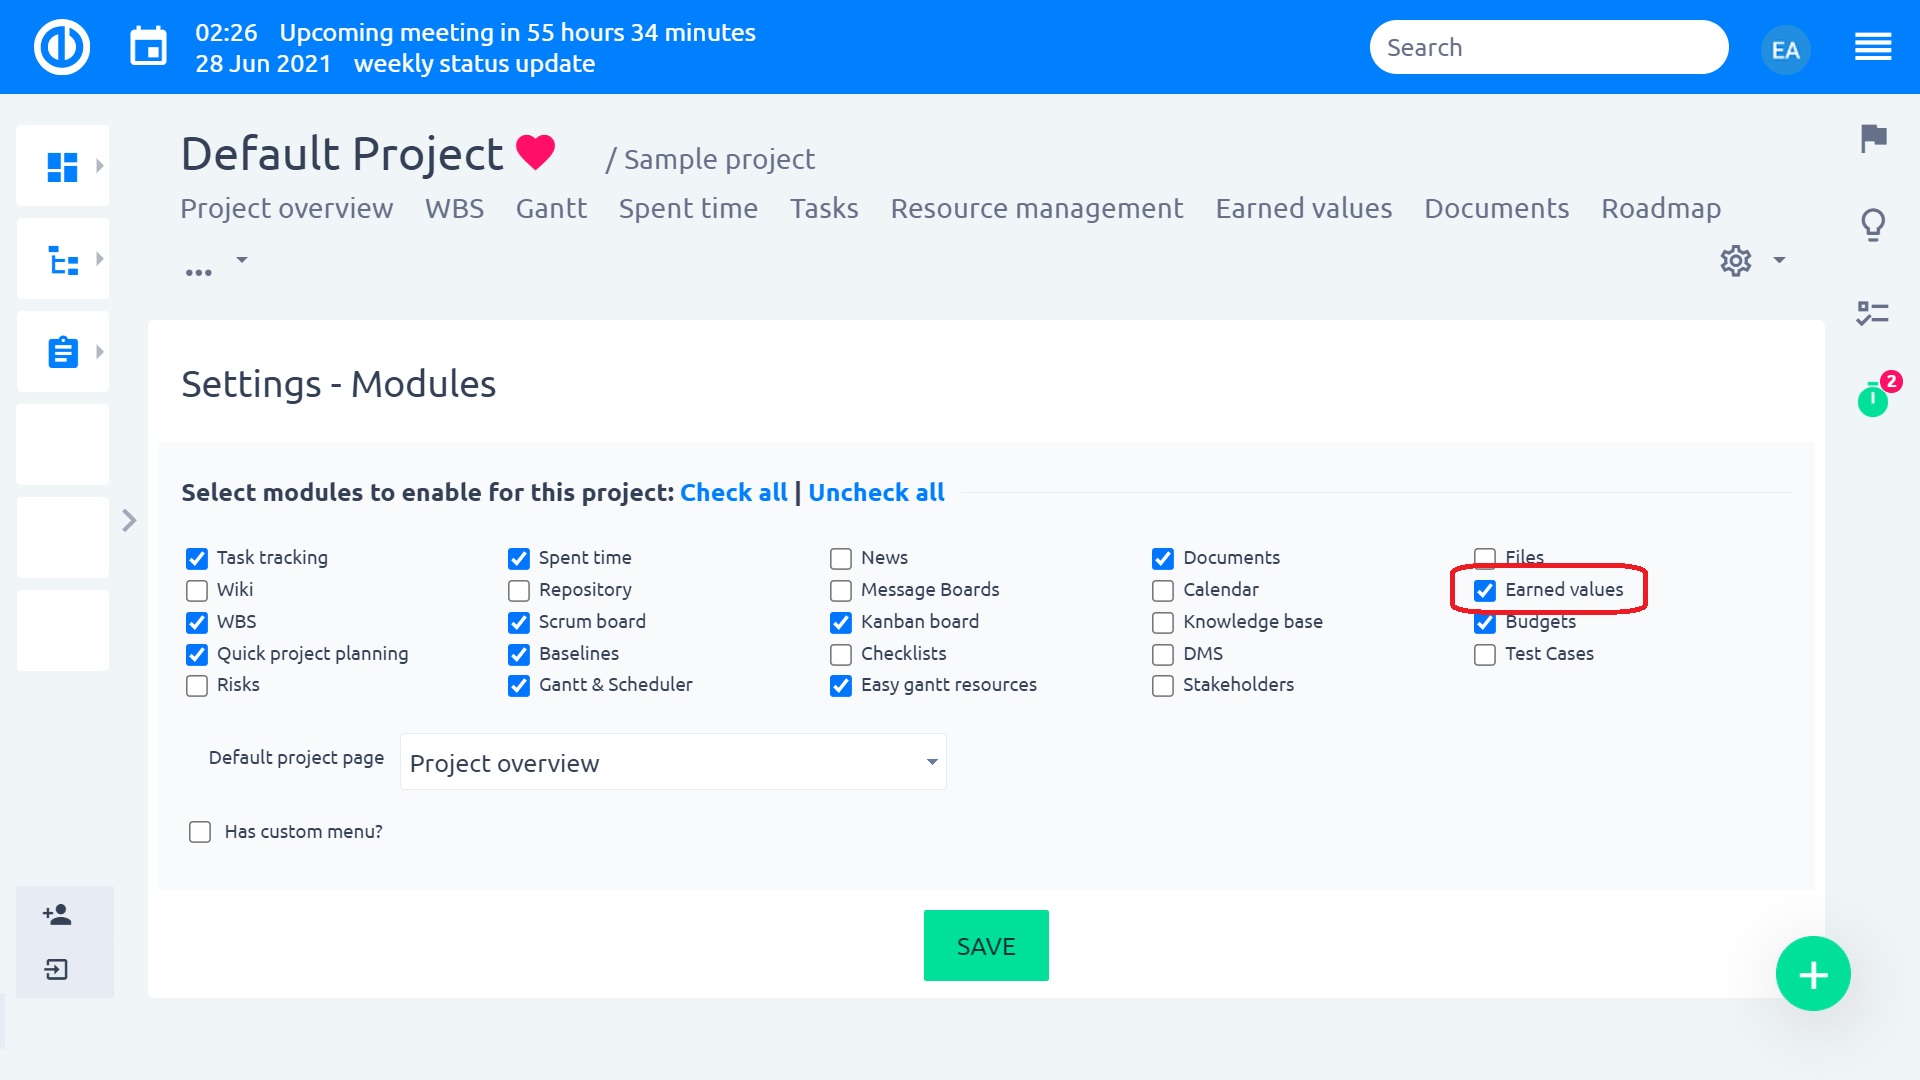
Task: Click the Check all link
Action: click(734, 492)
